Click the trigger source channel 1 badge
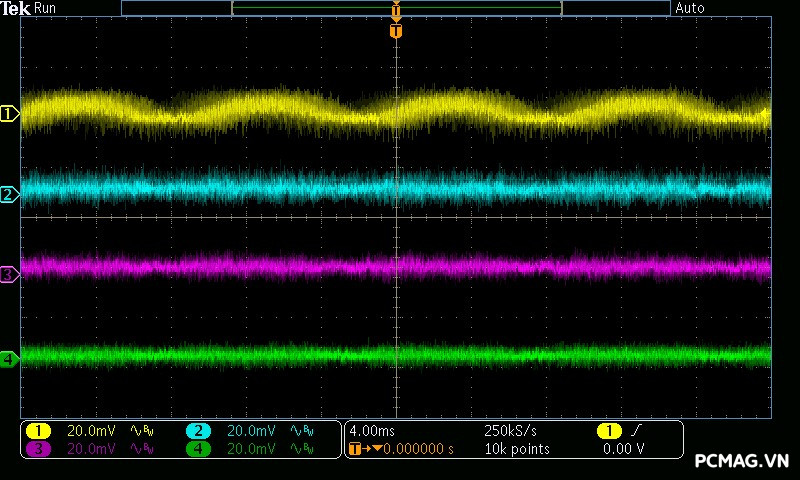Viewport: 800px width, 480px height. point(608,430)
